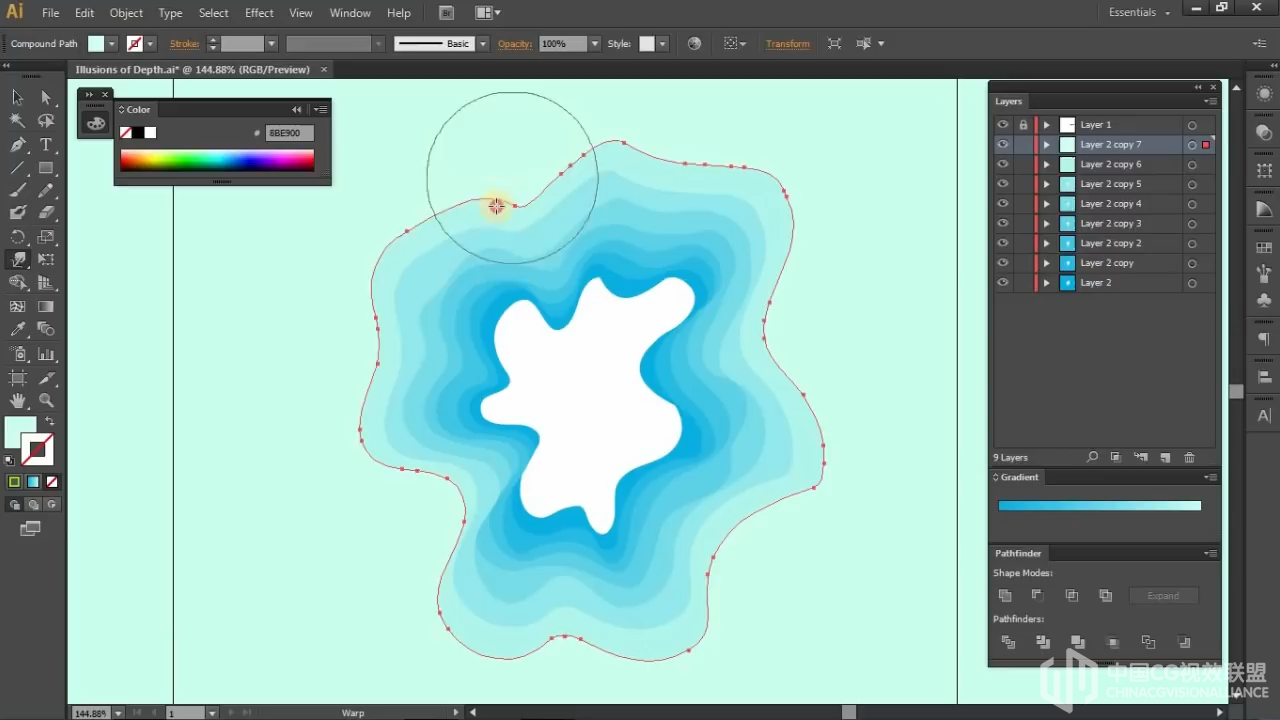Screen dimensions: 1280x720
Task: Click the Expand button in Pathfinder
Action: [1163, 595]
